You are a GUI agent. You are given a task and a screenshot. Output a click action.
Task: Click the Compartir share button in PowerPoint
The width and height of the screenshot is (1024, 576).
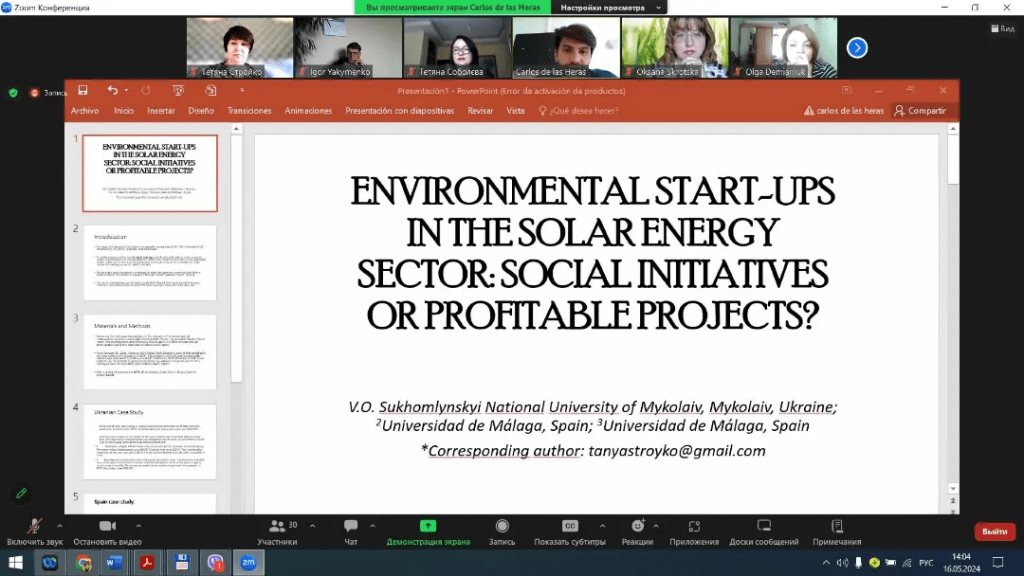(x=920, y=111)
